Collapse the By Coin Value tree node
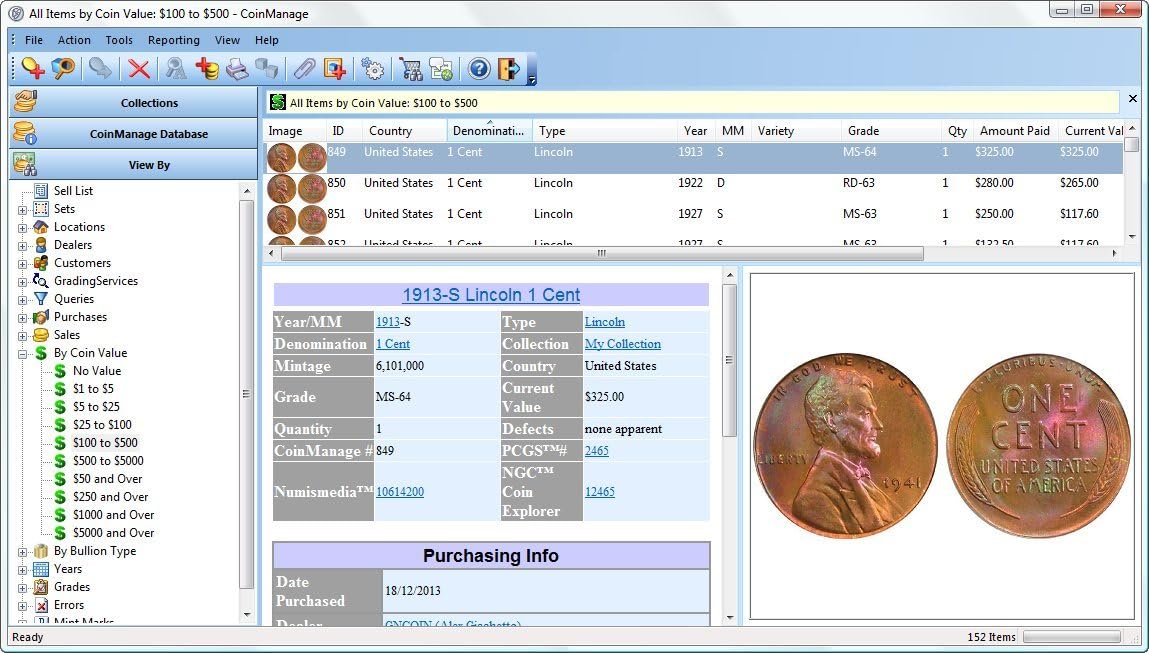Image resolution: width=1149 pixels, height=653 pixels. pyautogui.click(x=22, y=353)
